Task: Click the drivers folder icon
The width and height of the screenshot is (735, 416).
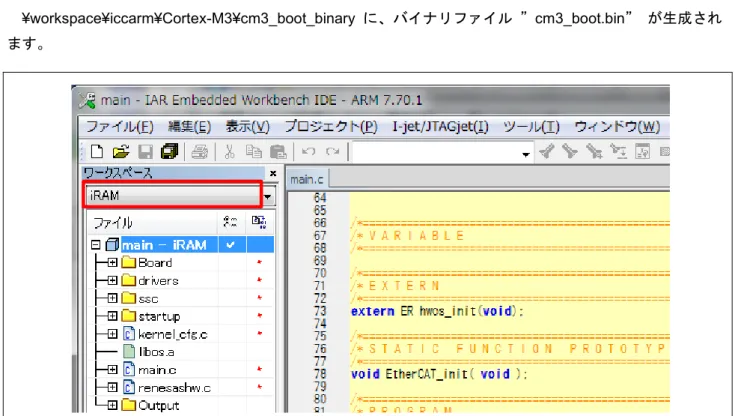Action: (x=128, y=280)
